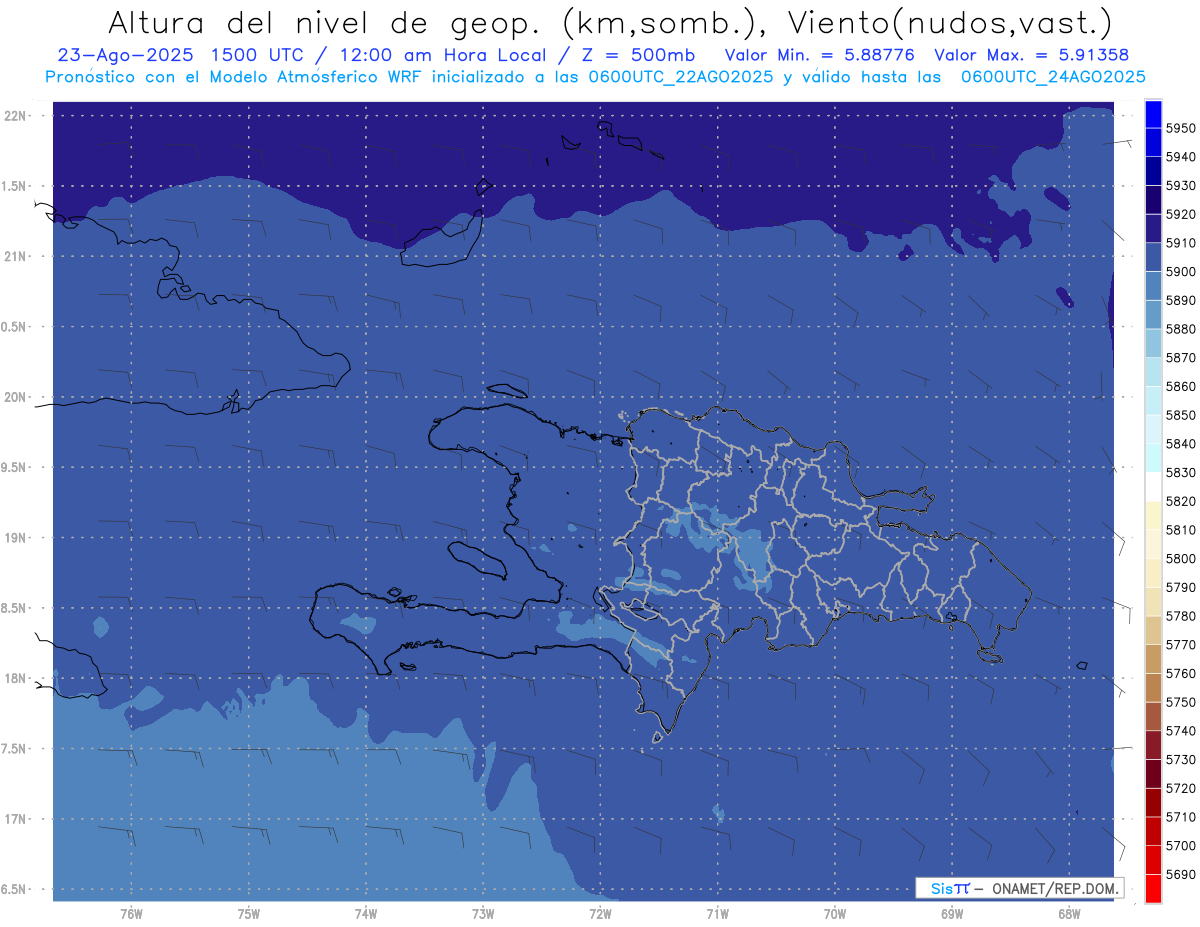Click the "21N" latitude label
This screenshot has width=1200, height=927.
(x=17, y=256)
